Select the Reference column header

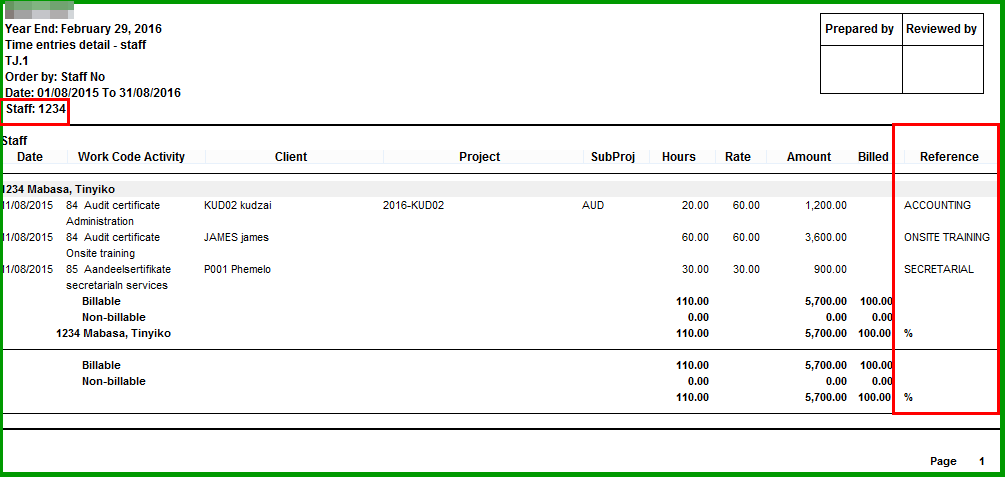(949, 157)
